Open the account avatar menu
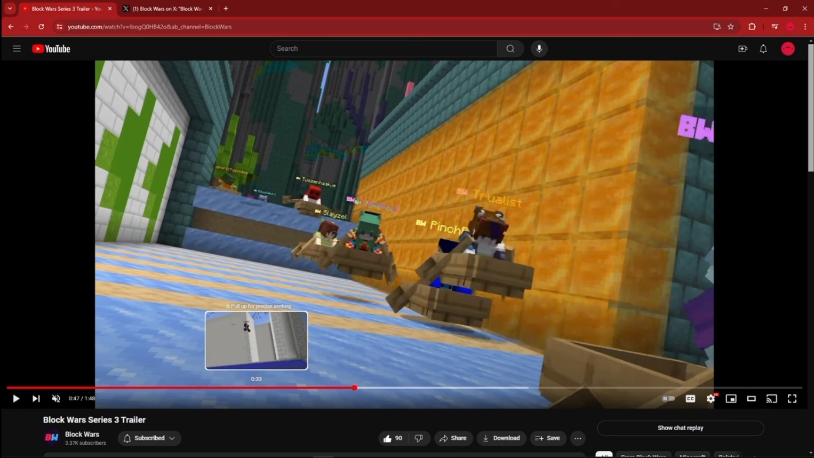Image resolution: width=814 pixels, height=458 pixels. point(788,49)
